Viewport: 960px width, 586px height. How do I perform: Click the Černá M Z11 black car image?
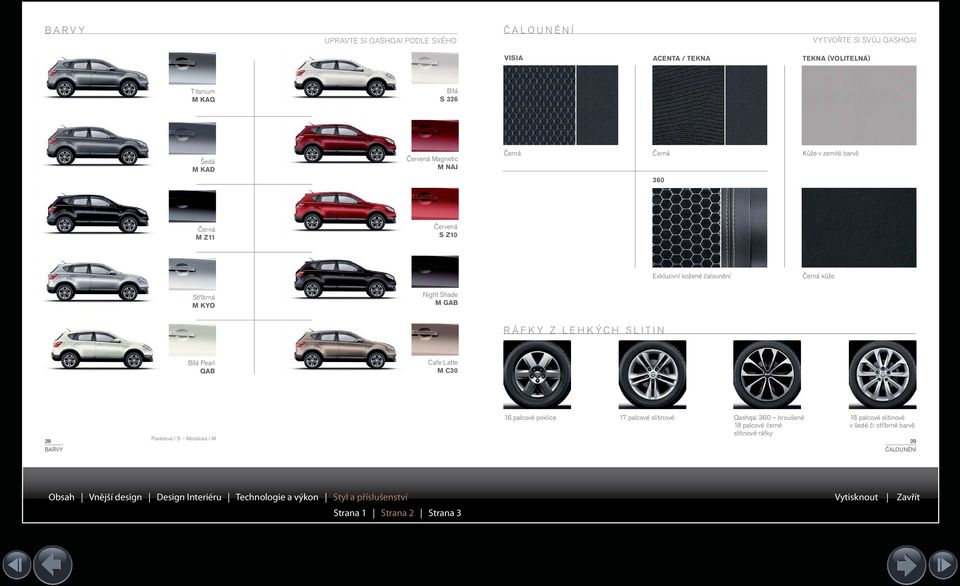point(97,214)
